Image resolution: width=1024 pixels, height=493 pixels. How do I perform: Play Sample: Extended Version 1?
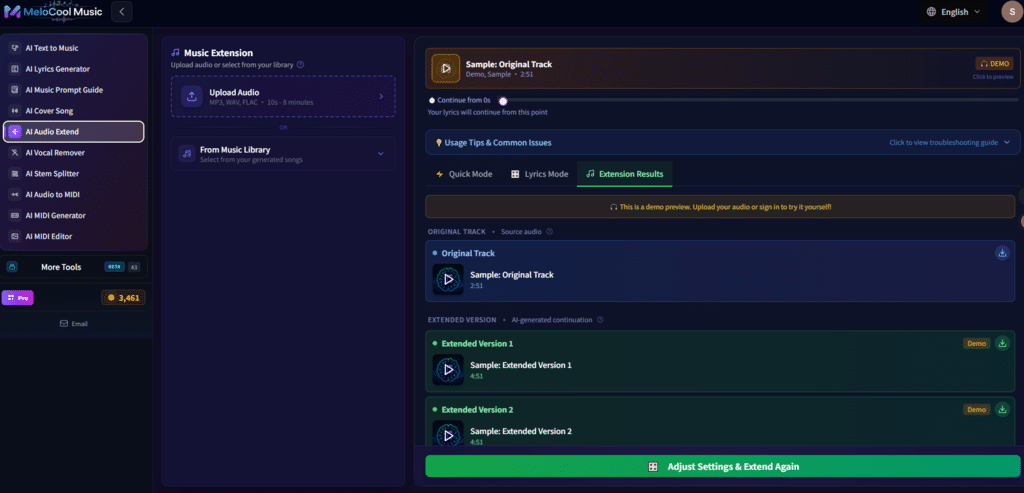pyautogui.click(x=448, y=370)
